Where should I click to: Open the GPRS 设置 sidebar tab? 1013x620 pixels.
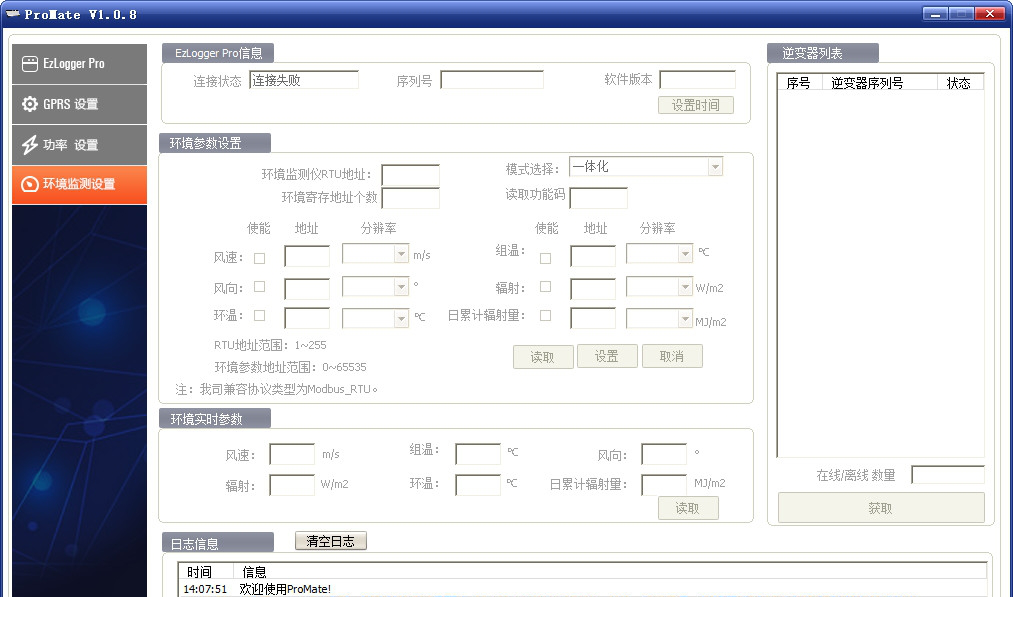point(79,104)
